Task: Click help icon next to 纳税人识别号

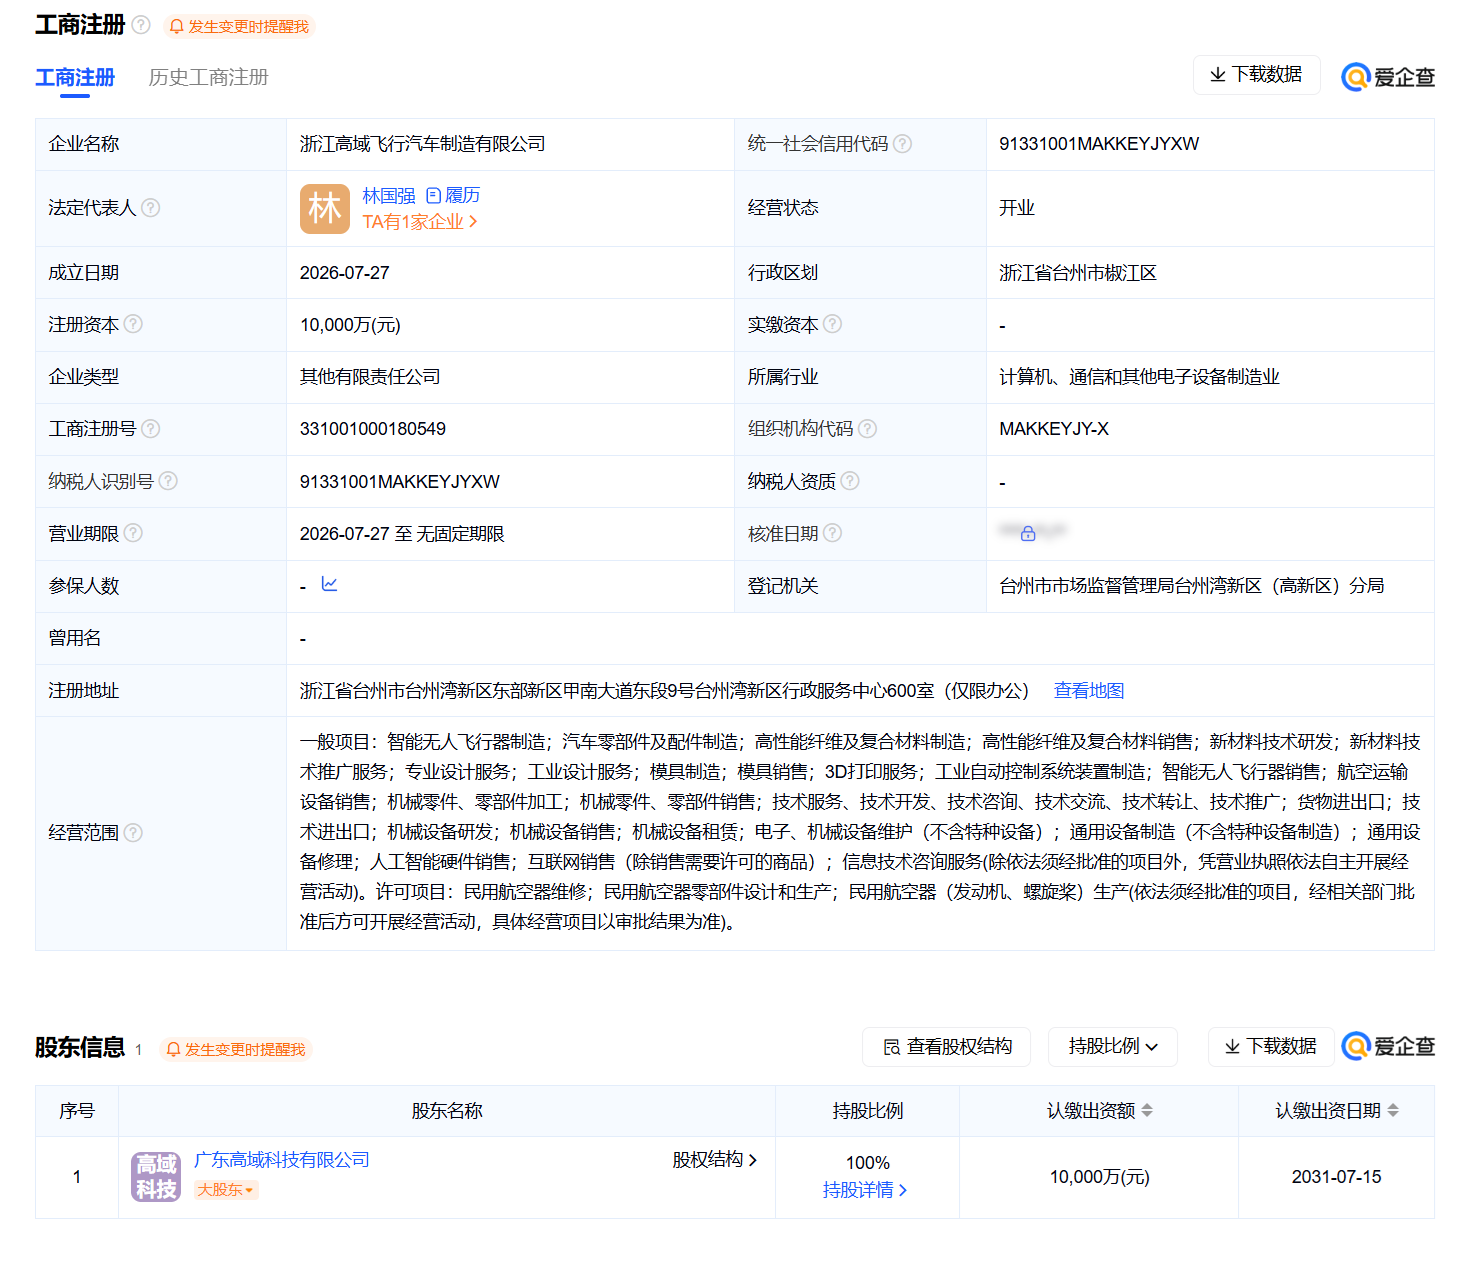Action: [x=168, y=481]
